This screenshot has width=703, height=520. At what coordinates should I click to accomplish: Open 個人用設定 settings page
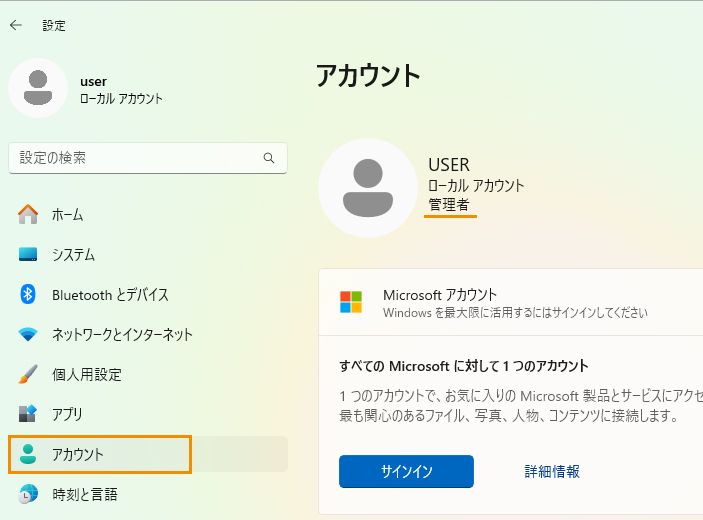click(148, 374)
